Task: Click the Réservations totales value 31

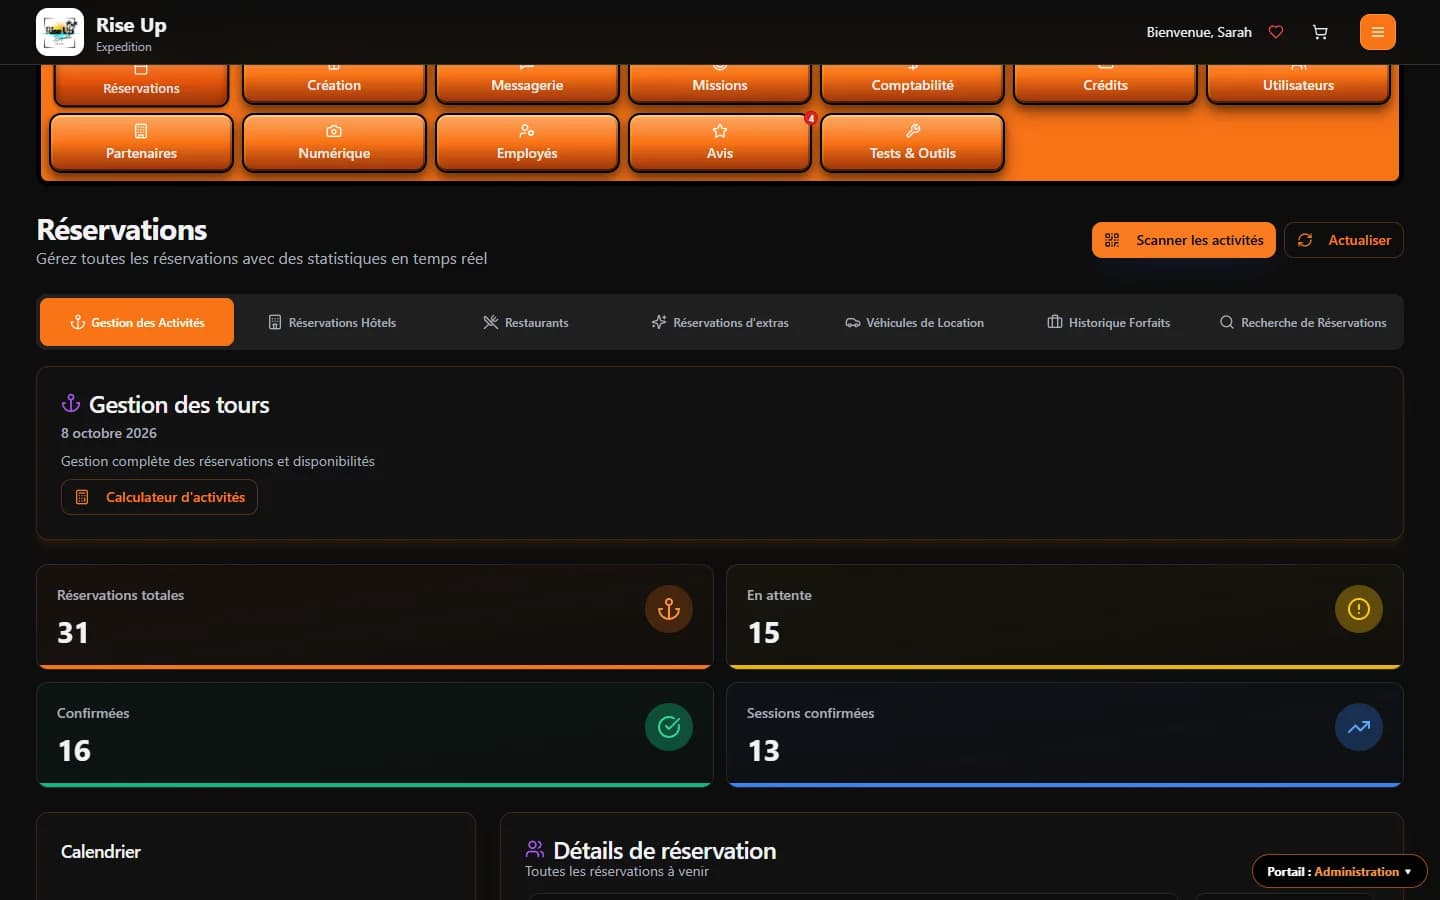Action: pyautogui.click(x=73, y=633)
